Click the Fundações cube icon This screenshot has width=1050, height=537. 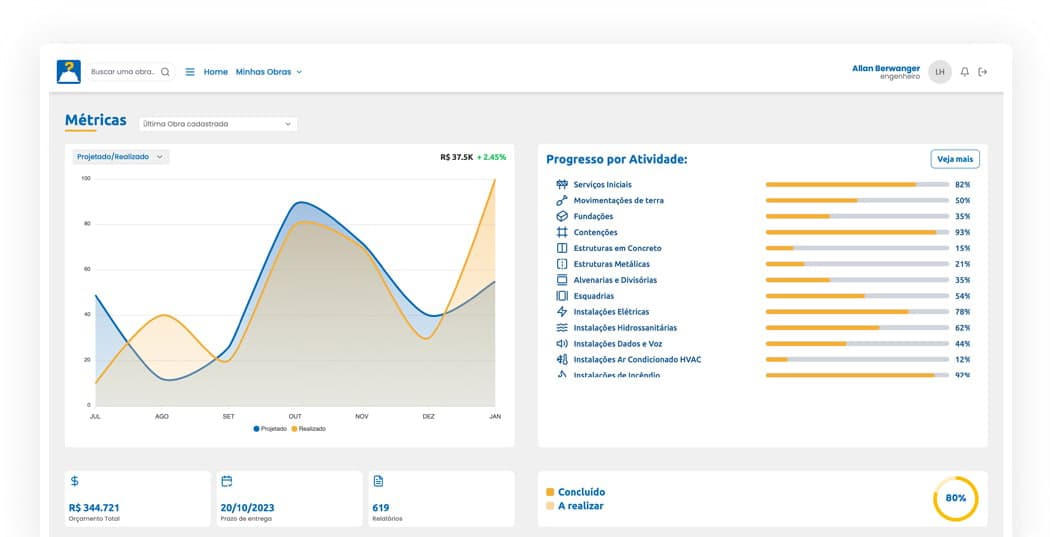(562, 216)
